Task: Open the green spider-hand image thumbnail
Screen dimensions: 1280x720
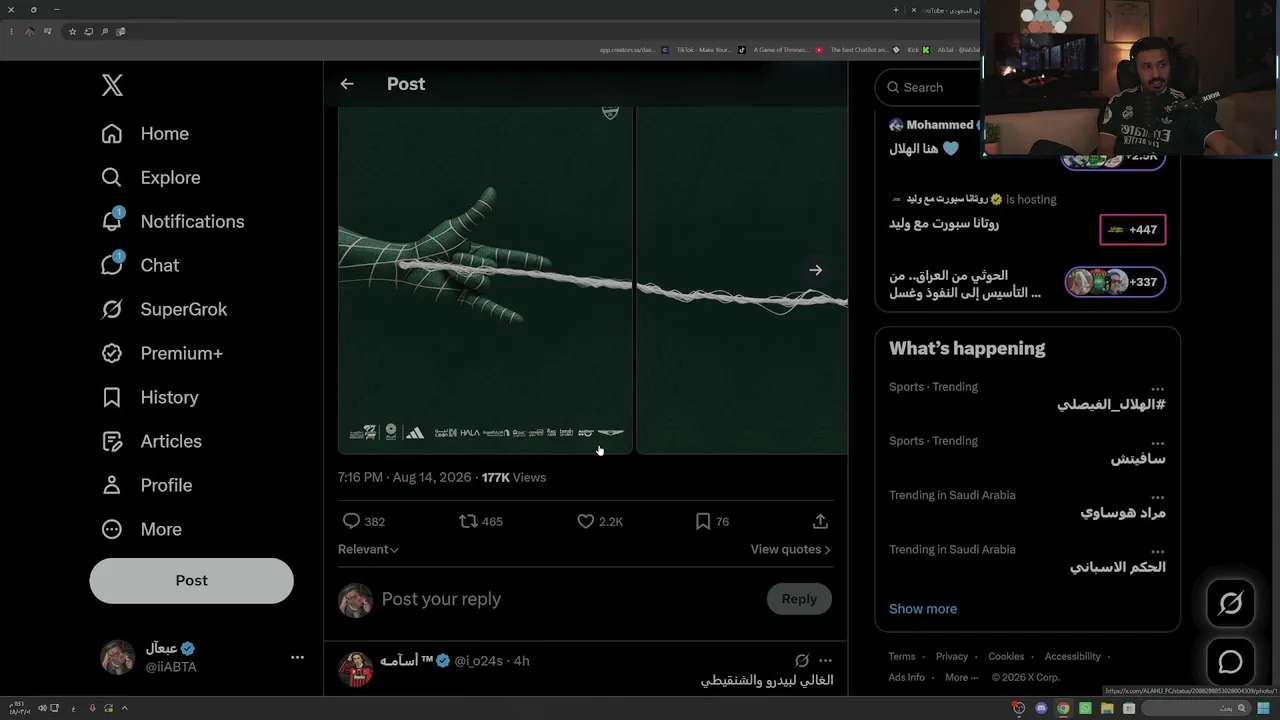Action: pos(485,281)
